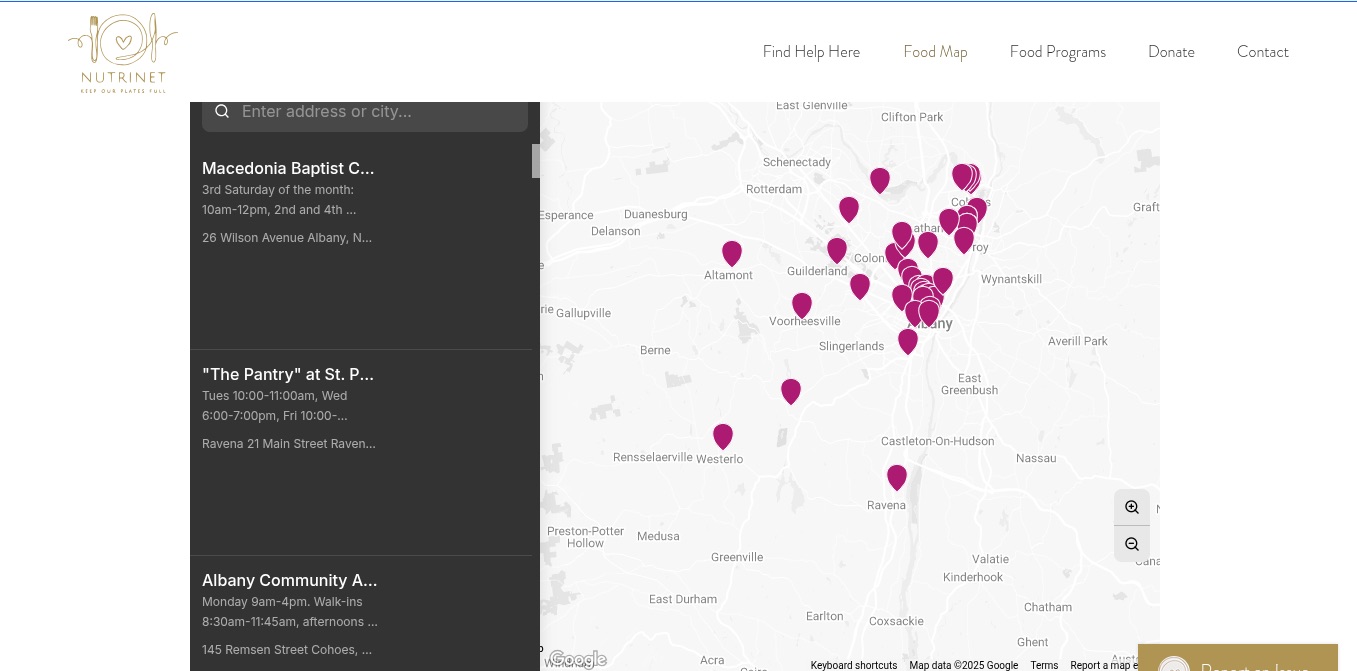Click the Google logo on map

(577, 659)
